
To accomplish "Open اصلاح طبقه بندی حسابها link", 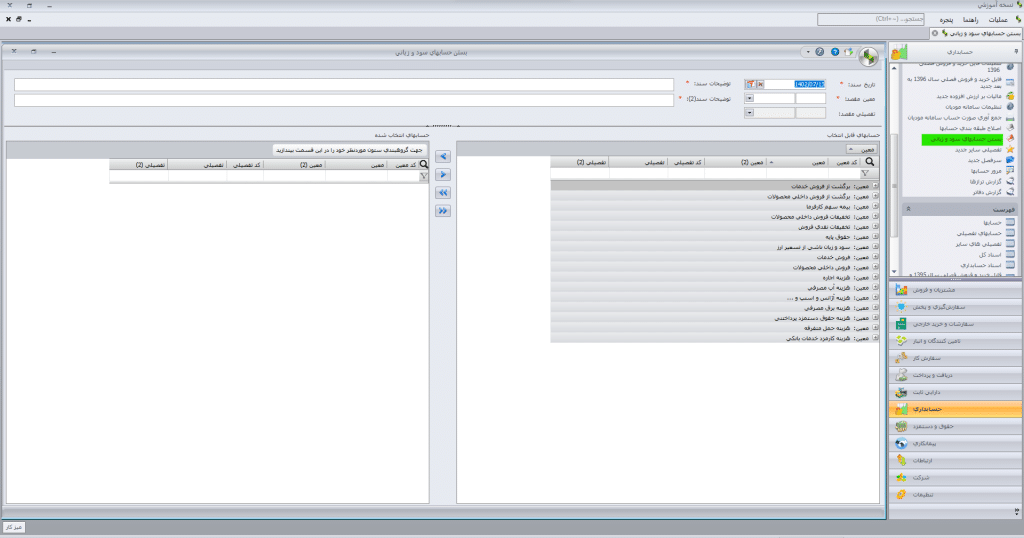I will point(970,128).
